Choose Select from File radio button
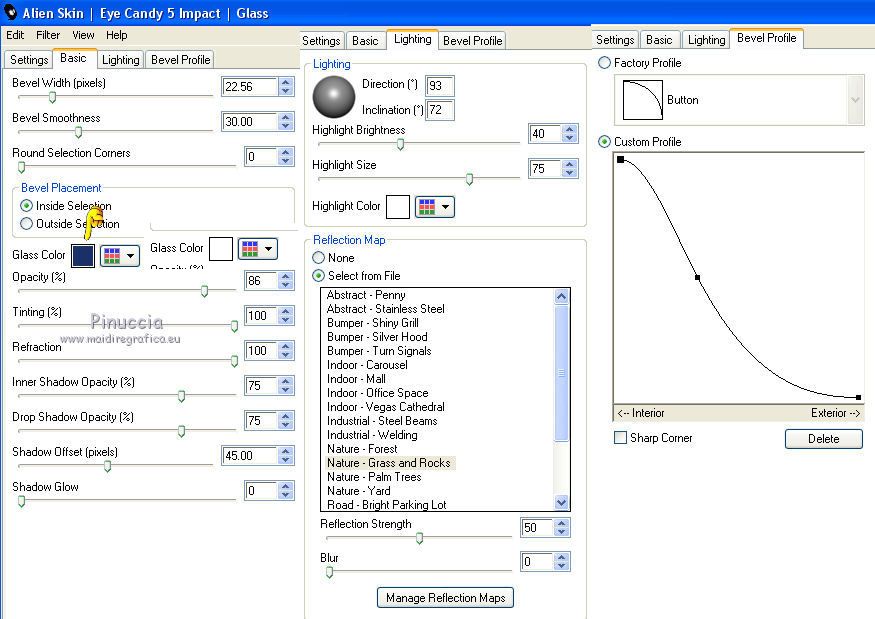The width and height of the screenshot is (875, 619). pos(319,275)
